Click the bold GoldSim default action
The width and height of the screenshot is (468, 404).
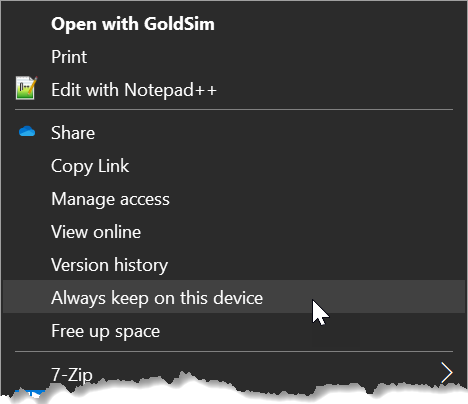click(133, 24)
